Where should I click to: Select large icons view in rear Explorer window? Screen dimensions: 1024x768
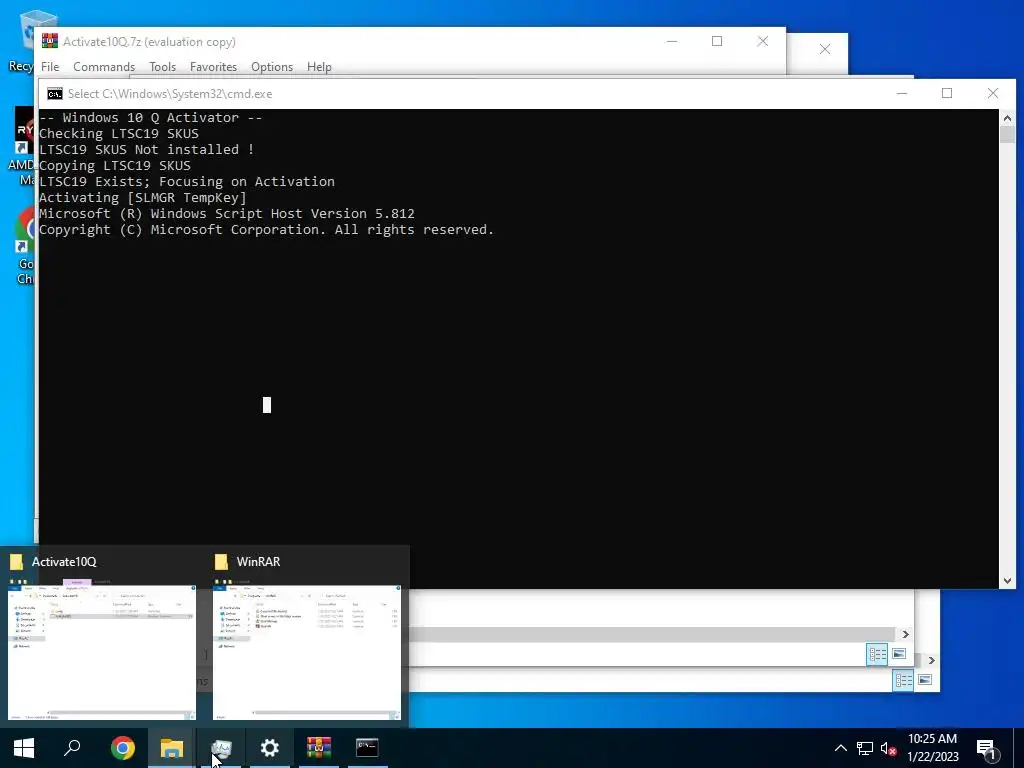pyautogui.click(x=925, y=680)
